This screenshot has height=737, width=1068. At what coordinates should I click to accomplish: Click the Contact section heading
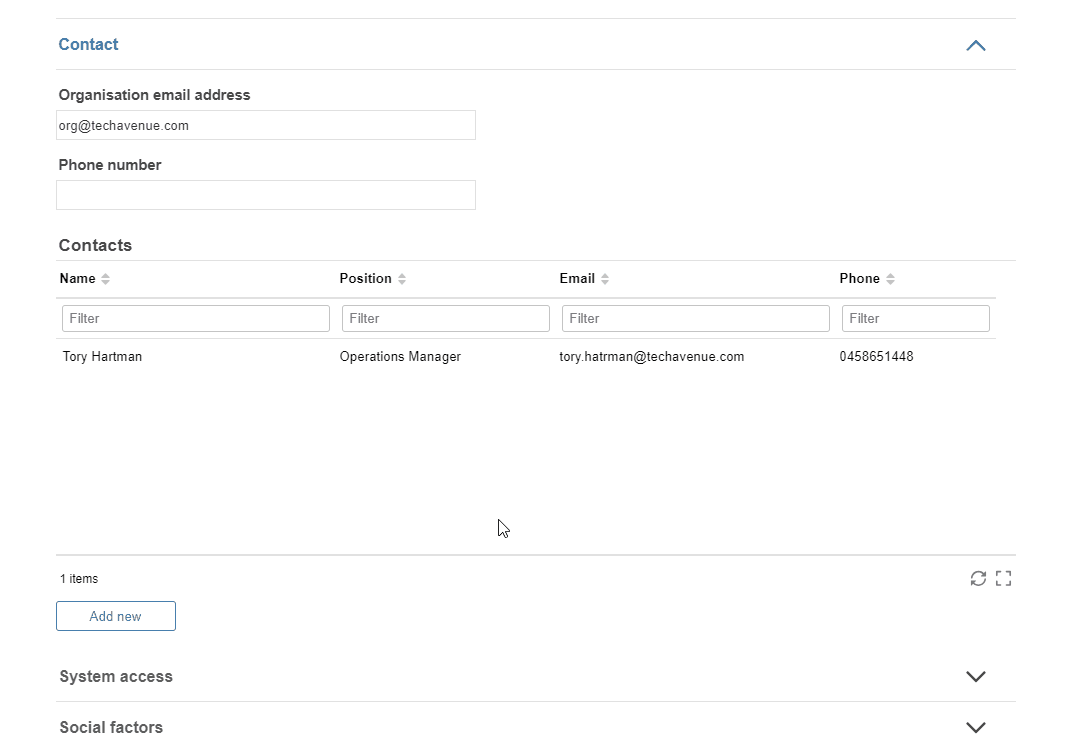coord(89,44)
